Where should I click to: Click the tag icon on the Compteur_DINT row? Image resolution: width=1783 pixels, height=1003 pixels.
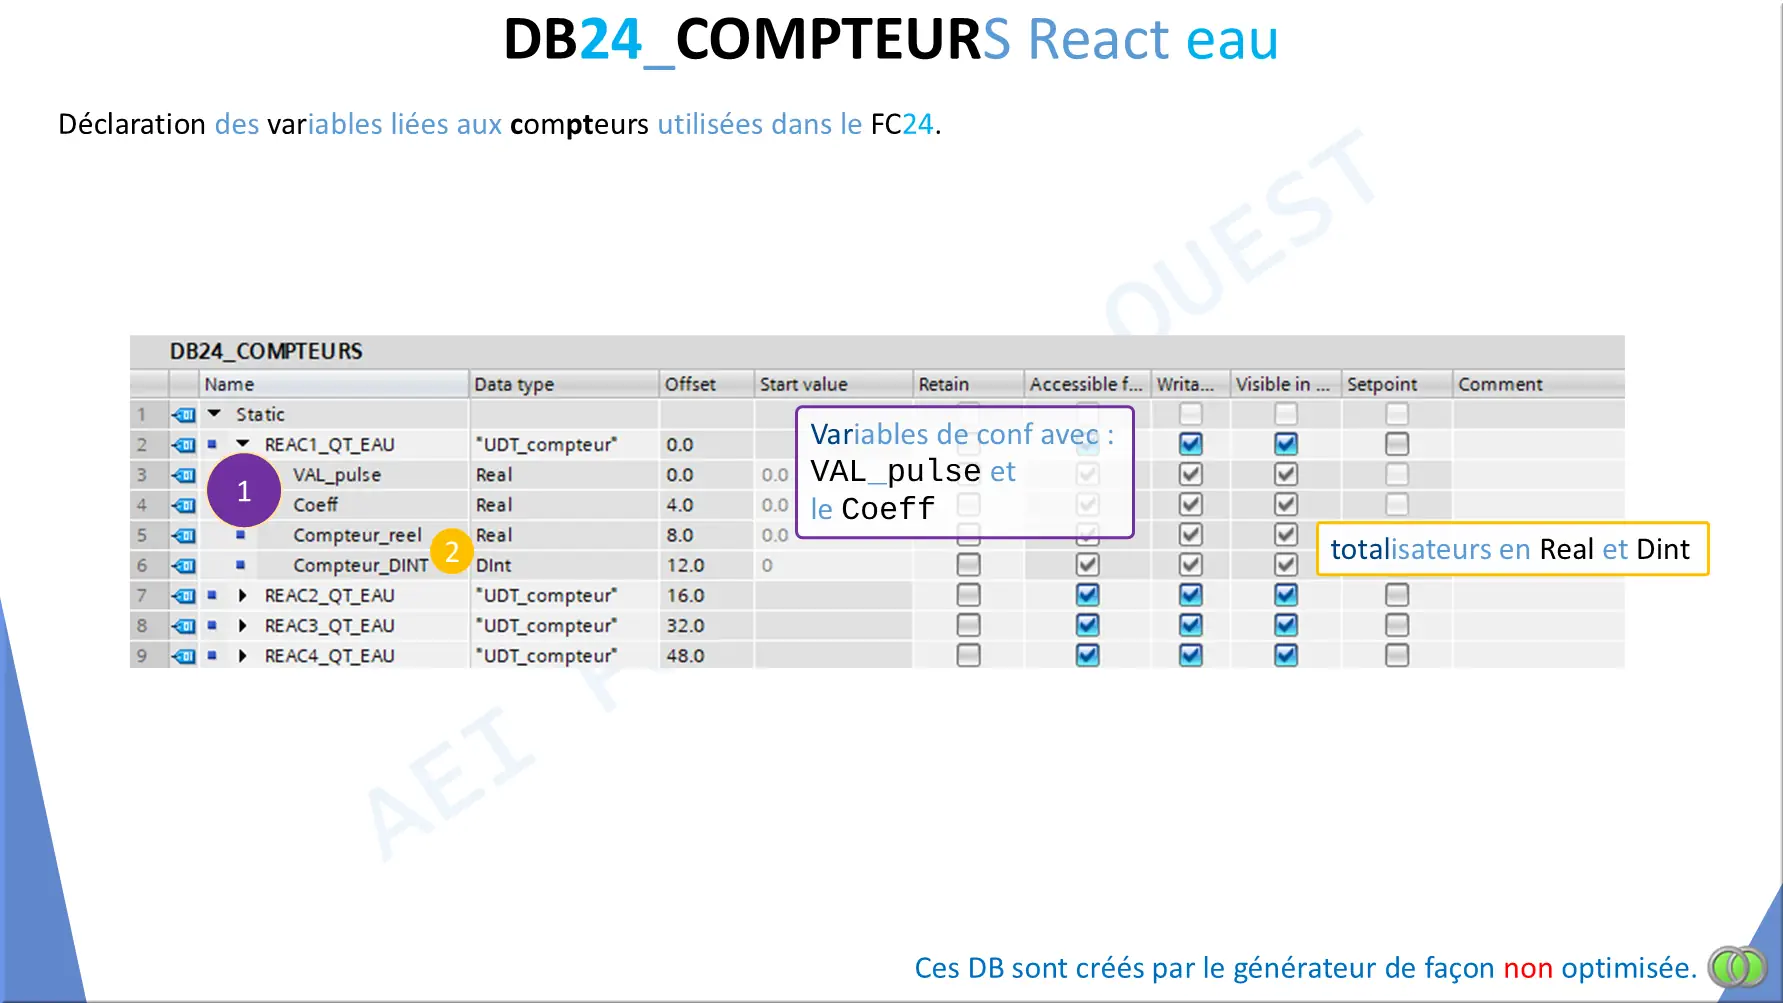(x=184, y=565)
